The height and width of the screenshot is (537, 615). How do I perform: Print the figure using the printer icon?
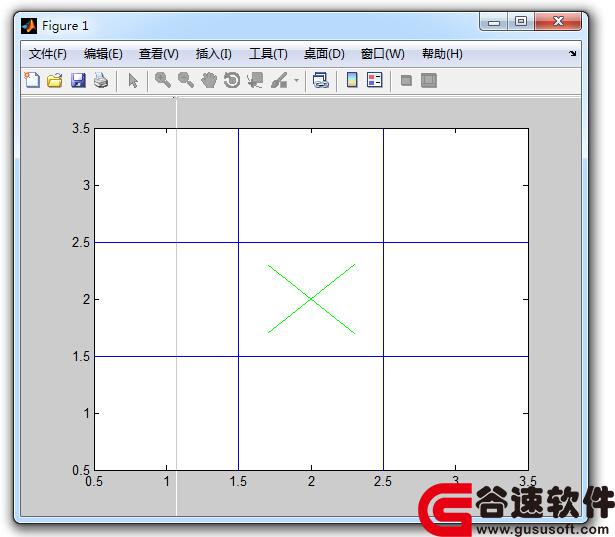tap(101, 80)
